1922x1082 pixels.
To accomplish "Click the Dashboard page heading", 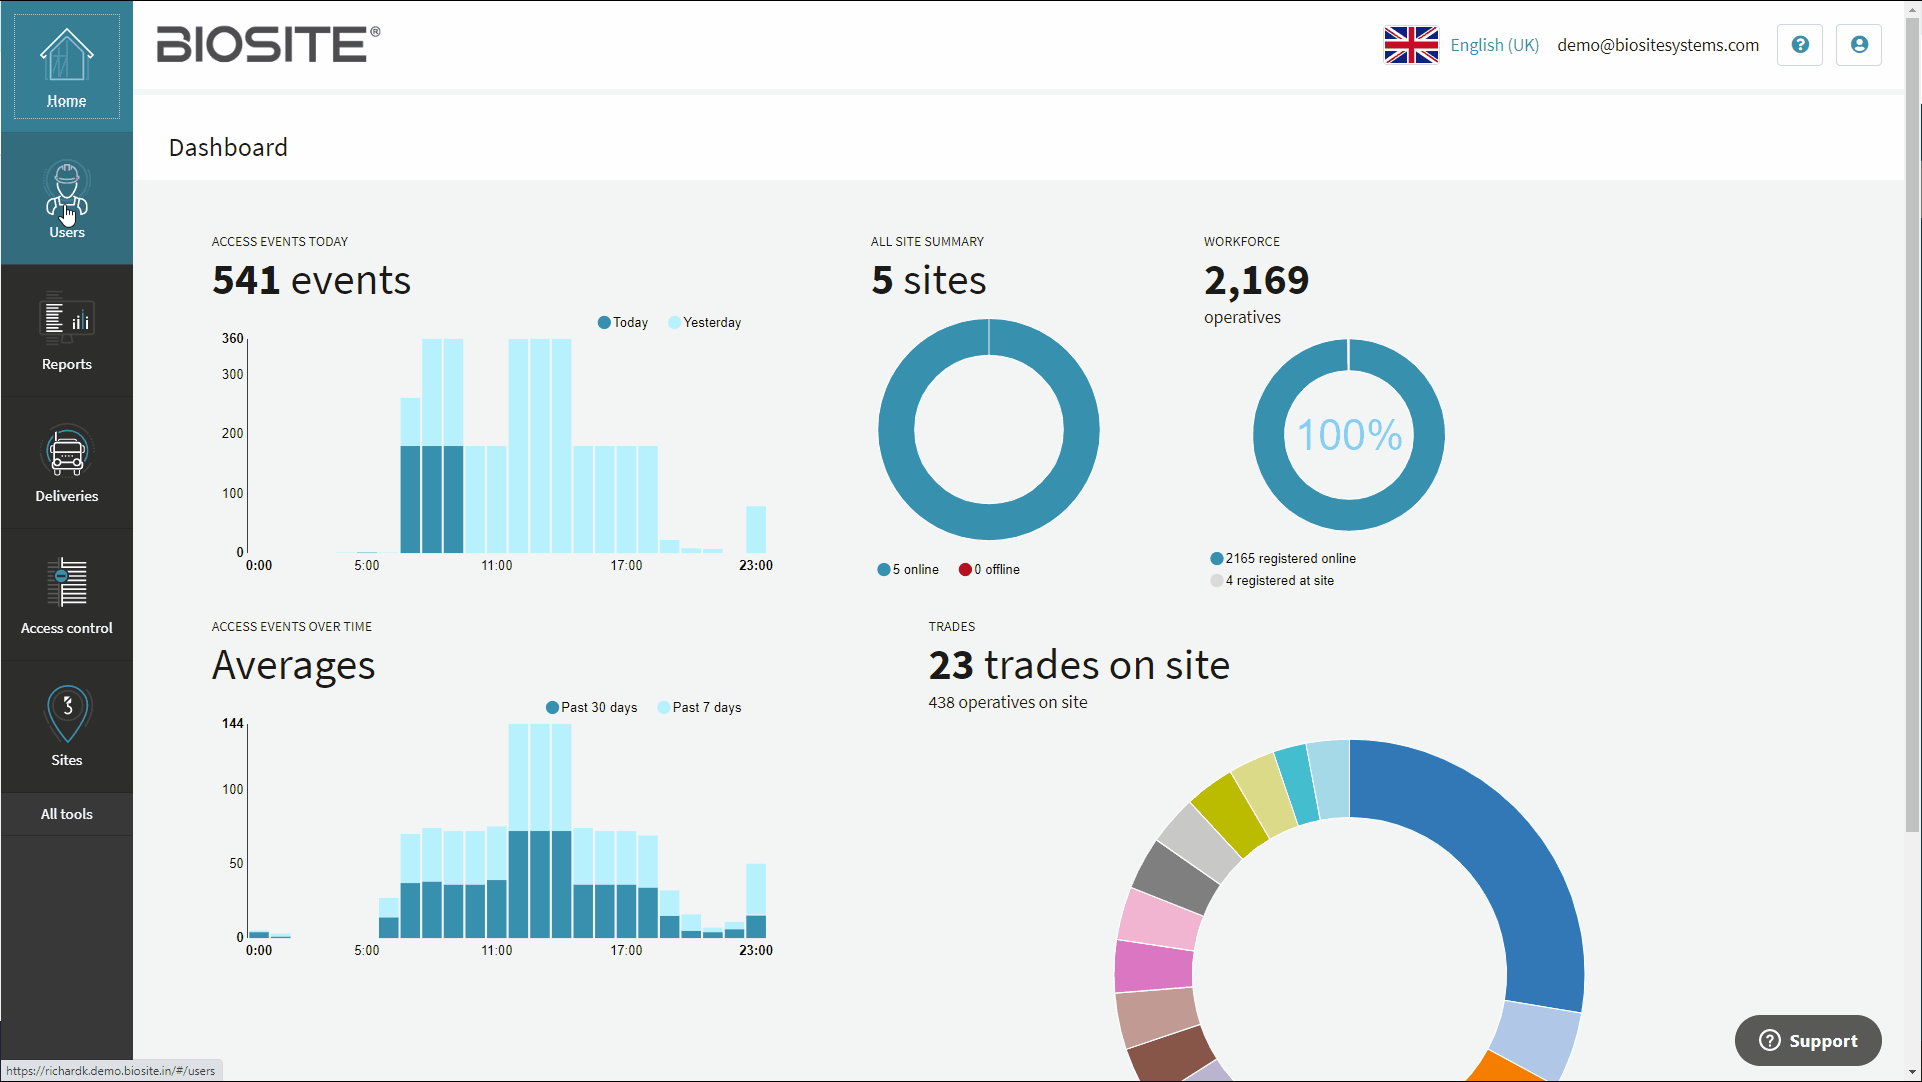I will [x=228, y=147].
